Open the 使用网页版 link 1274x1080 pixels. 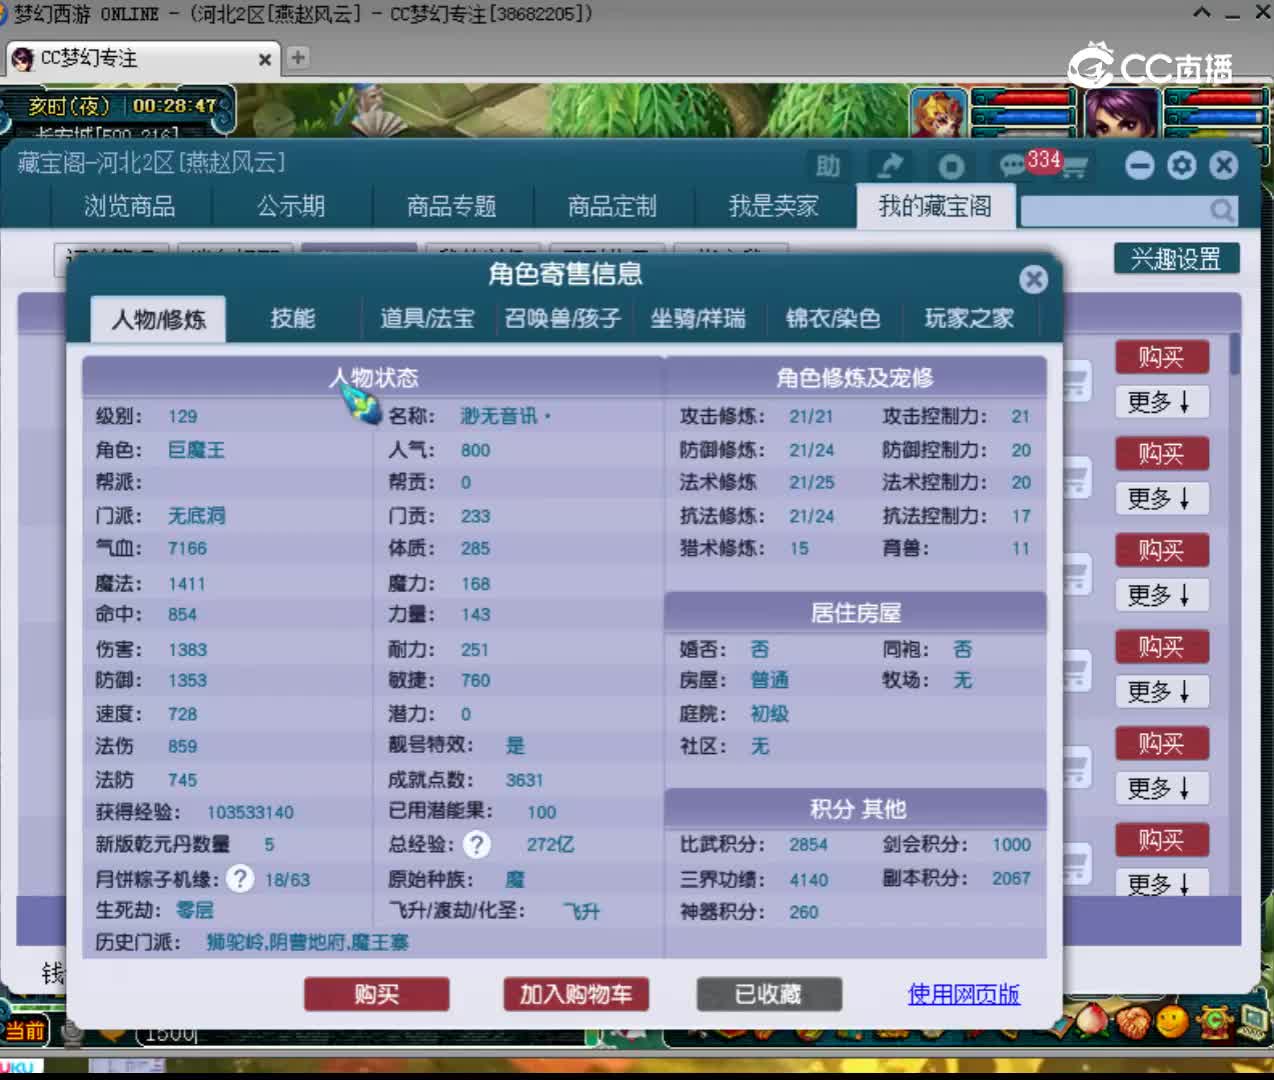pos(964,994)
